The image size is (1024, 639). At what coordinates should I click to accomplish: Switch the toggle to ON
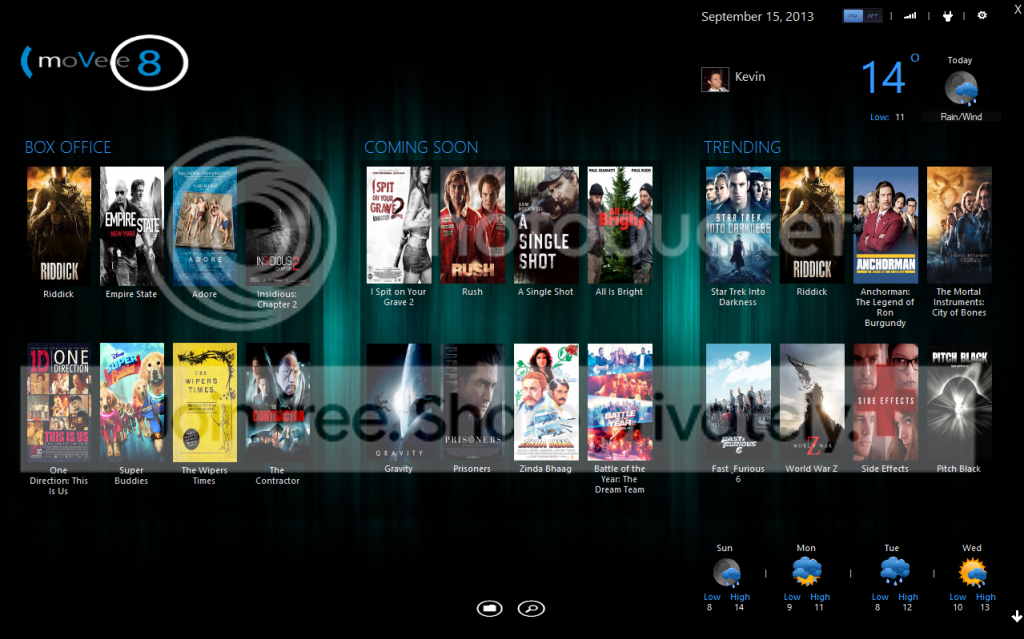pos(853,16)
